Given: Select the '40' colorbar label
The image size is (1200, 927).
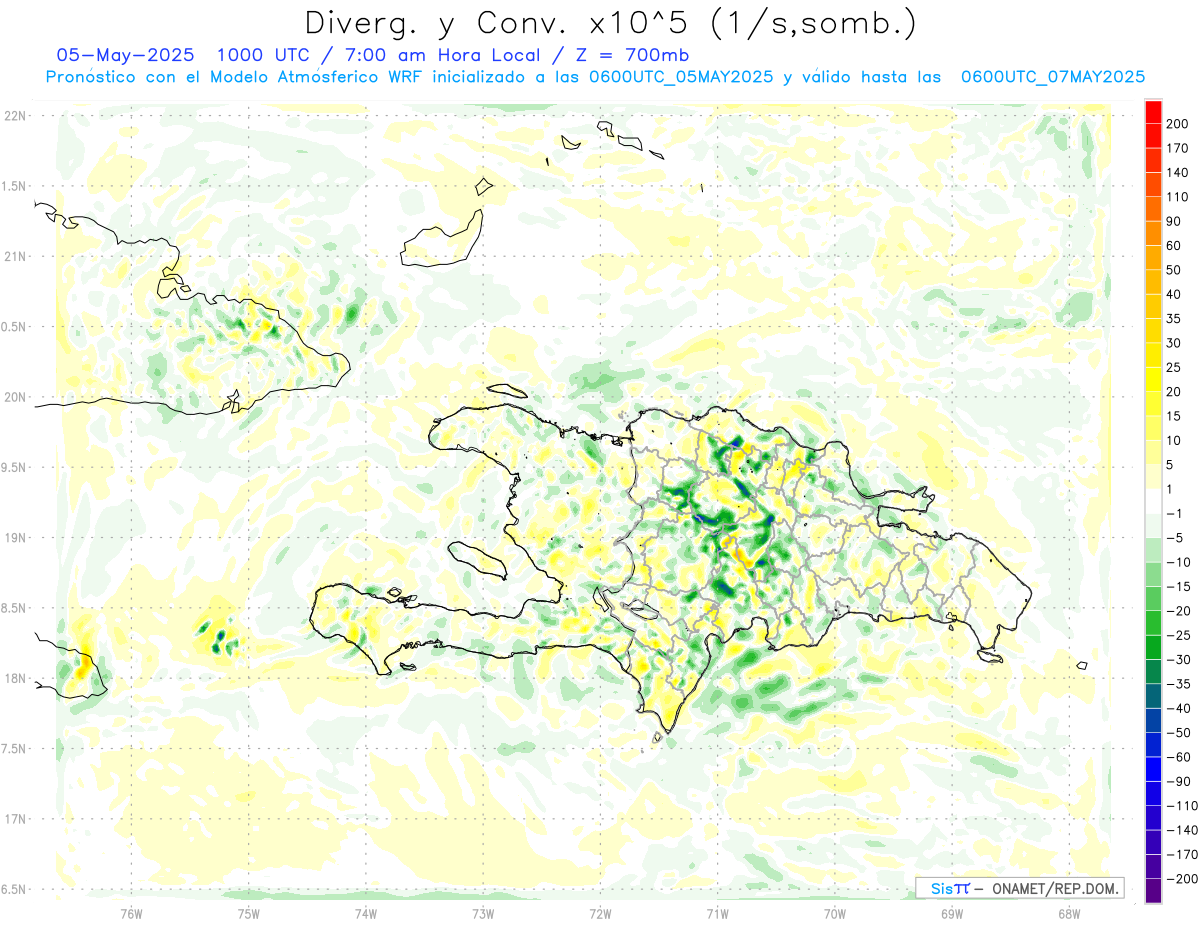Looking at the screenshot, I should click(1174, 294).
